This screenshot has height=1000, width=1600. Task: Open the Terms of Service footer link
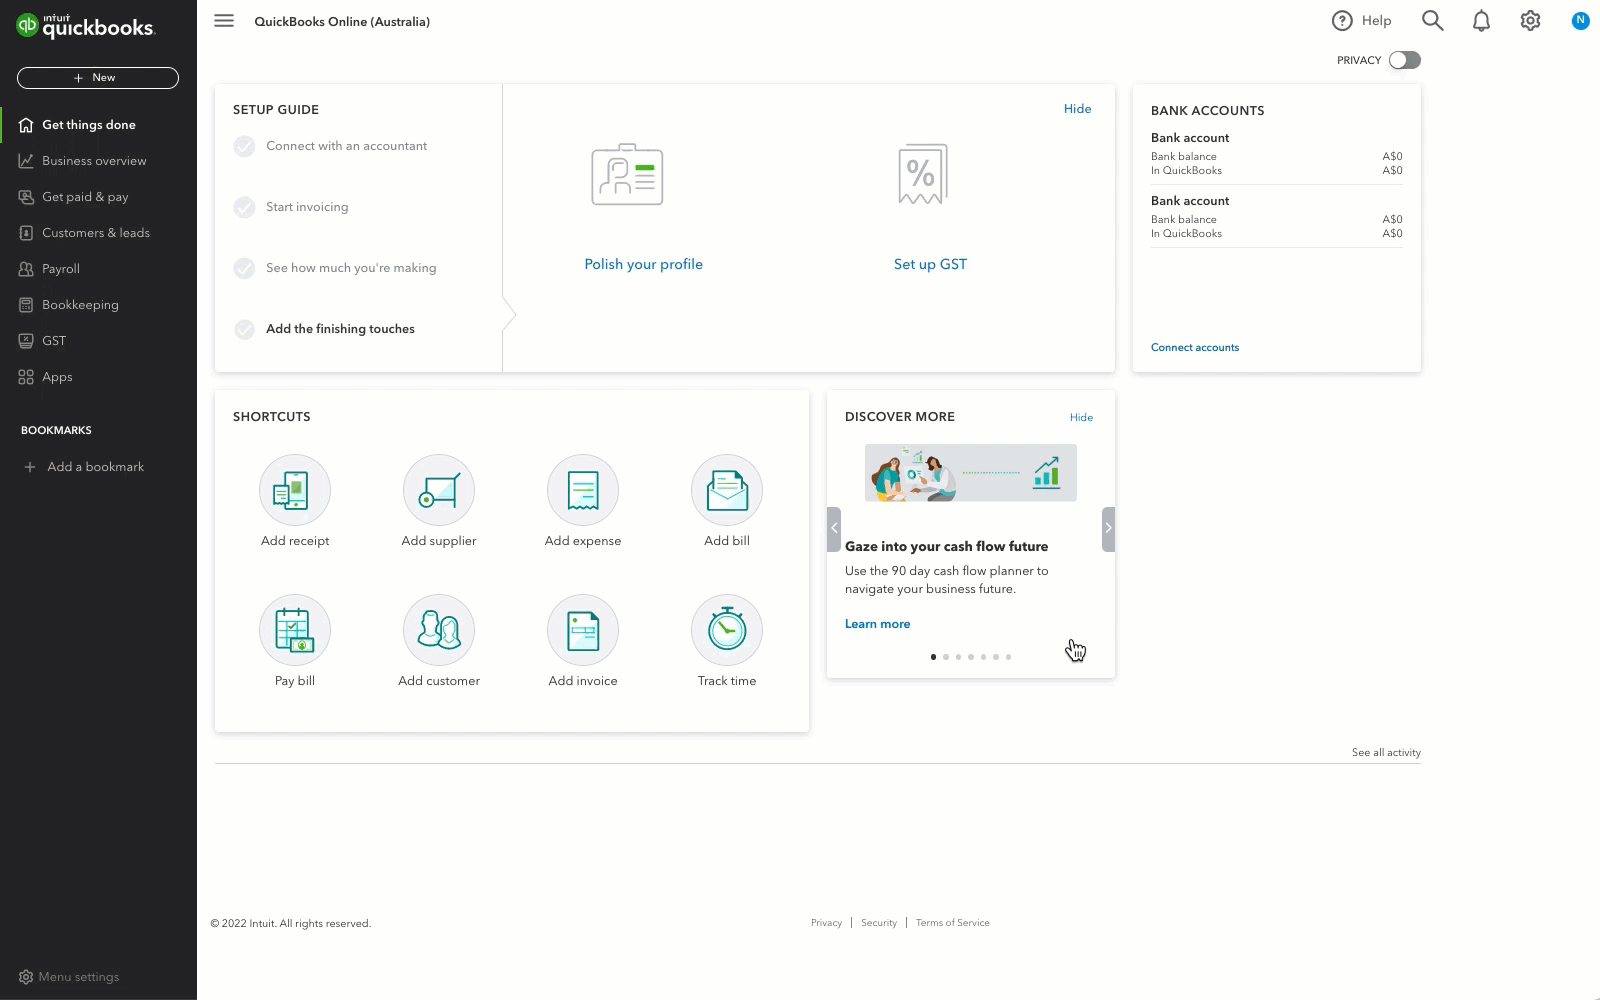pos(952,923)
